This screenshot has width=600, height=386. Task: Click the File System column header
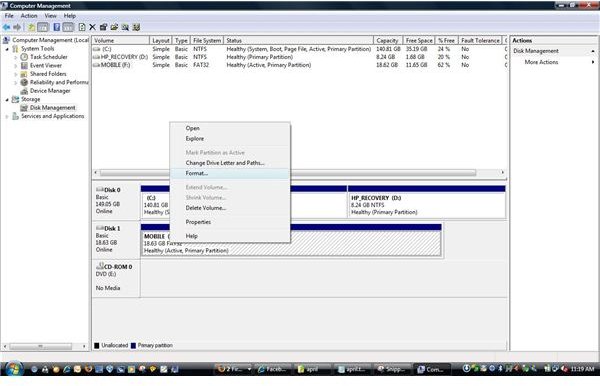[207, 41]
